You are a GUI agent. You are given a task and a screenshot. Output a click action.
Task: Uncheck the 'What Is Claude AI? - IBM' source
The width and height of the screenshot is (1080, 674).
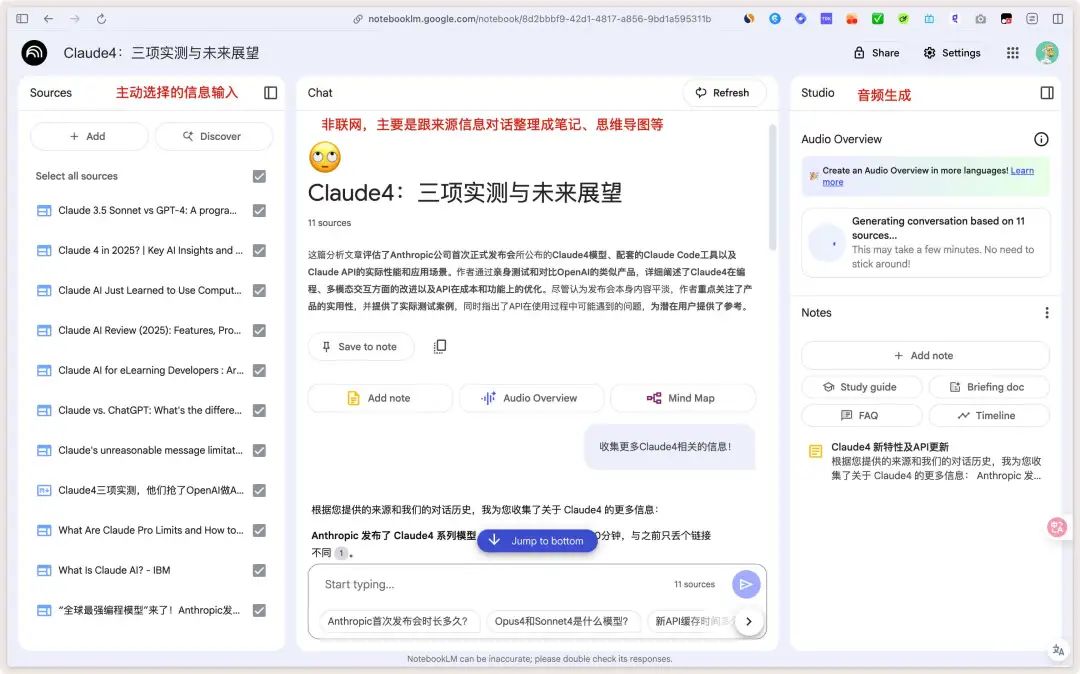pos(259,570)
